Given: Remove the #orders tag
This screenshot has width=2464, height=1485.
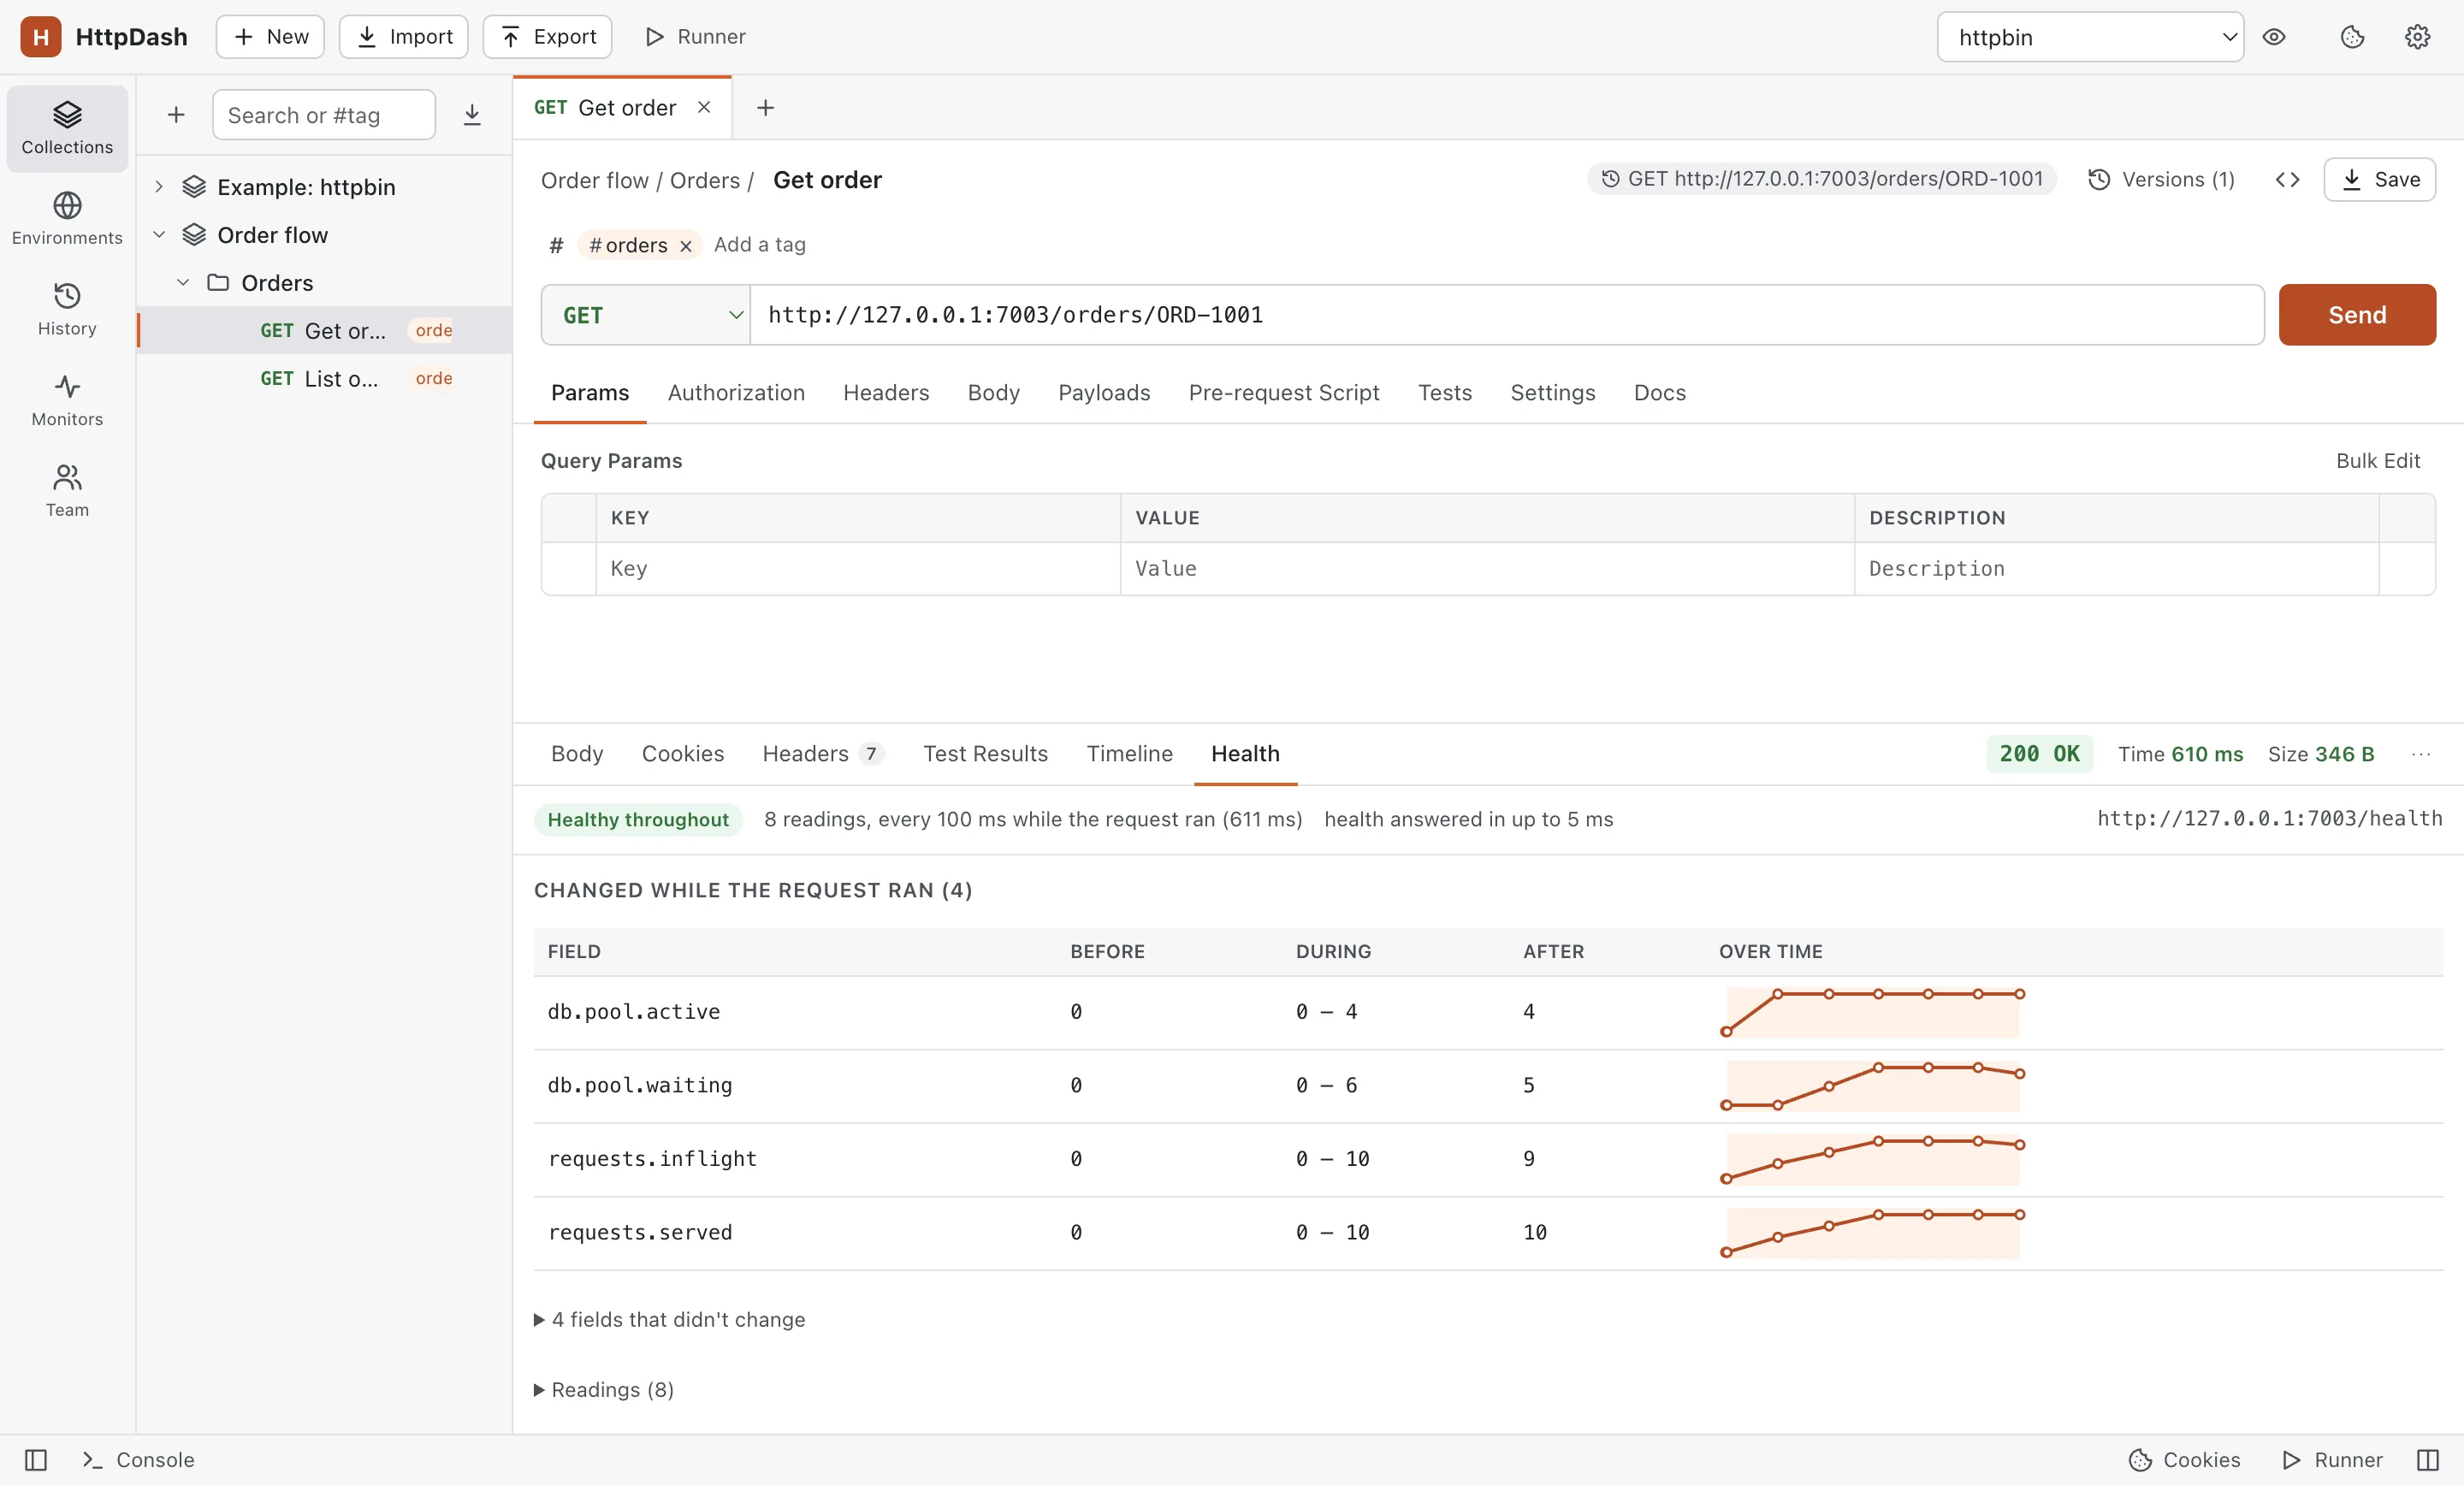Looking at the screenshot, I should point(686,246).
